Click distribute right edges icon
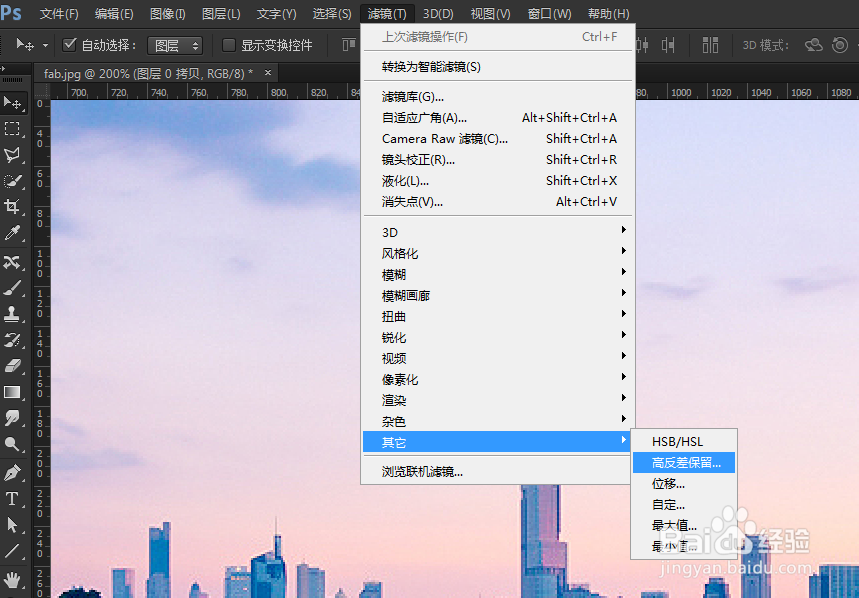Screen dimensions: 859x598 point(668,45)
